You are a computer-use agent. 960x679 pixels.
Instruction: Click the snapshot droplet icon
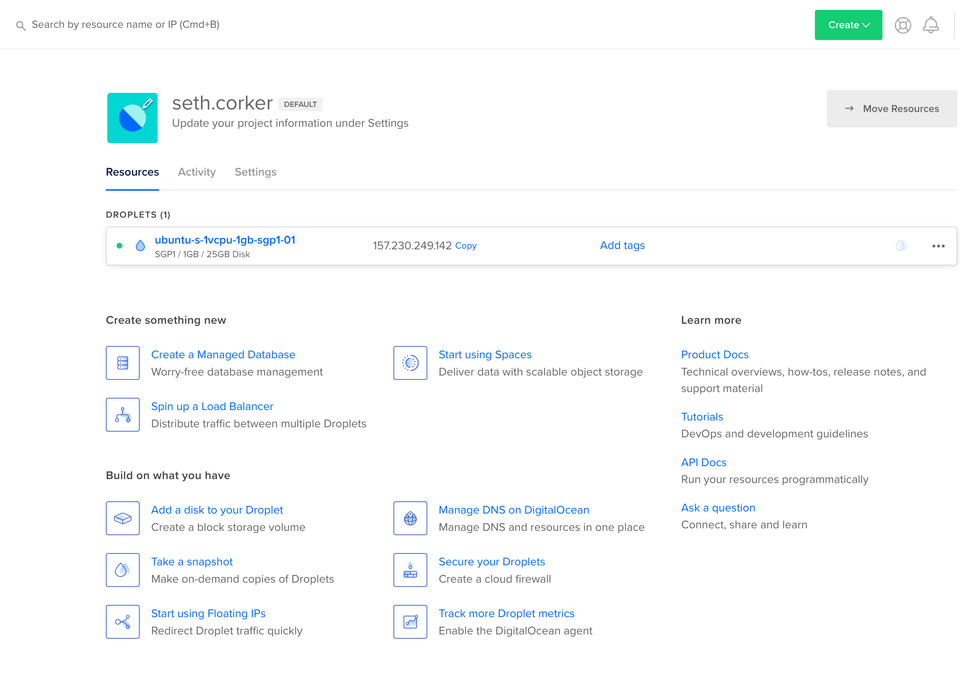(x=122, y=570)
